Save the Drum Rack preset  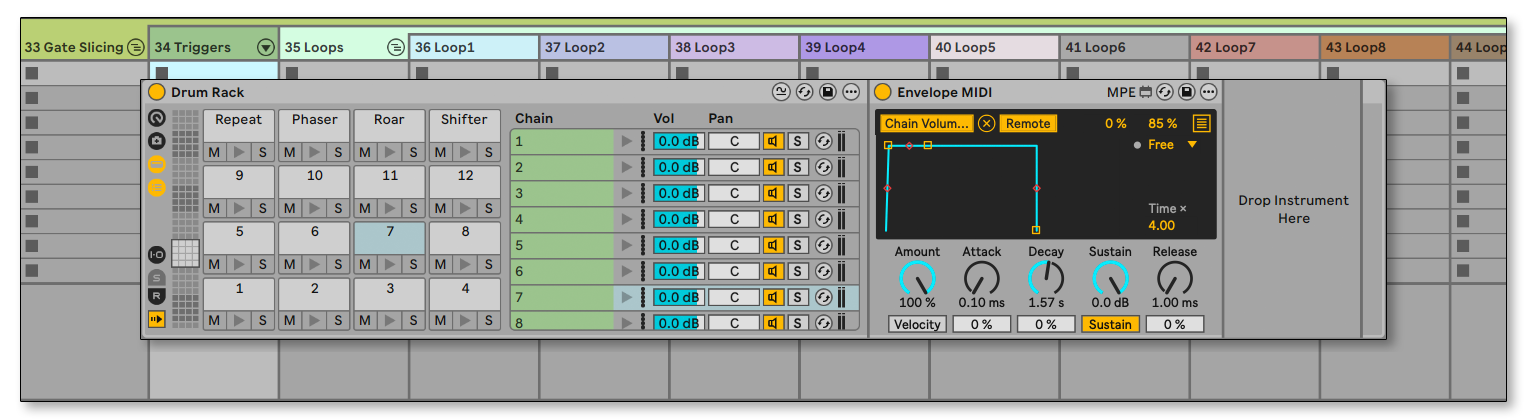click(828, 92)
